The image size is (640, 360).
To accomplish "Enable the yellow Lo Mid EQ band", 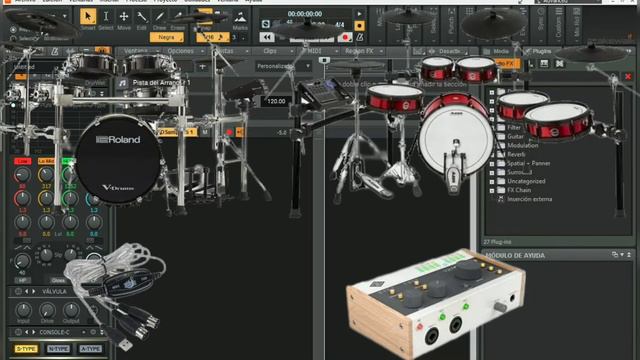I will (46, 161).
